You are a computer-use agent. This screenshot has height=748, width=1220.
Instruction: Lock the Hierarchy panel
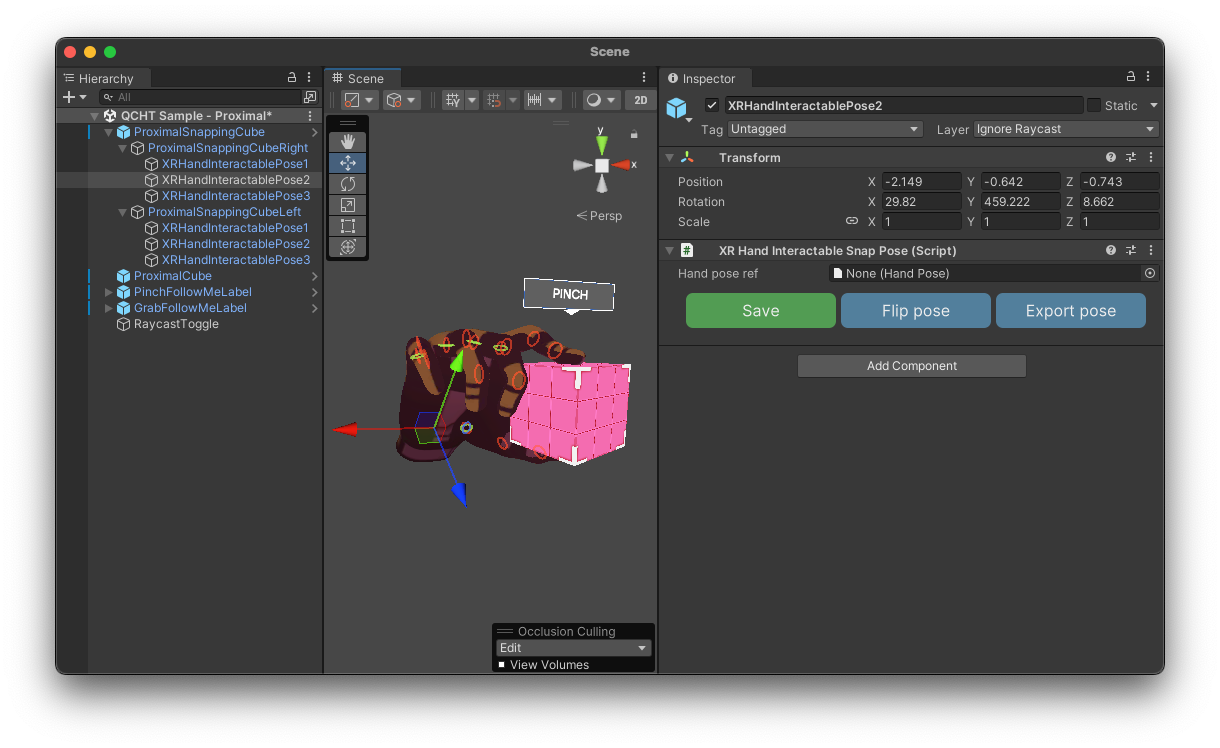point(292,77)
